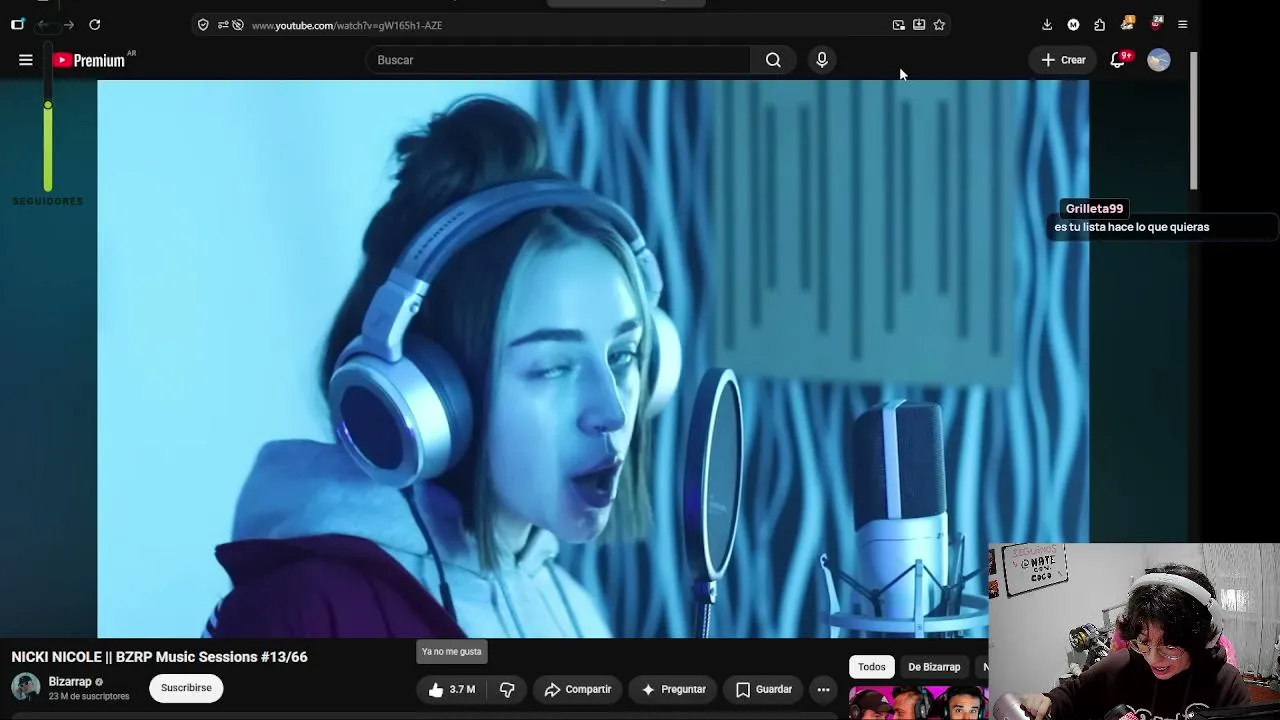Image resolution: width=1280 pixels, height=720 pixels.
Task: Reload the page with the refresh icon
Action: pyautogui.click(x=94, y=24)
